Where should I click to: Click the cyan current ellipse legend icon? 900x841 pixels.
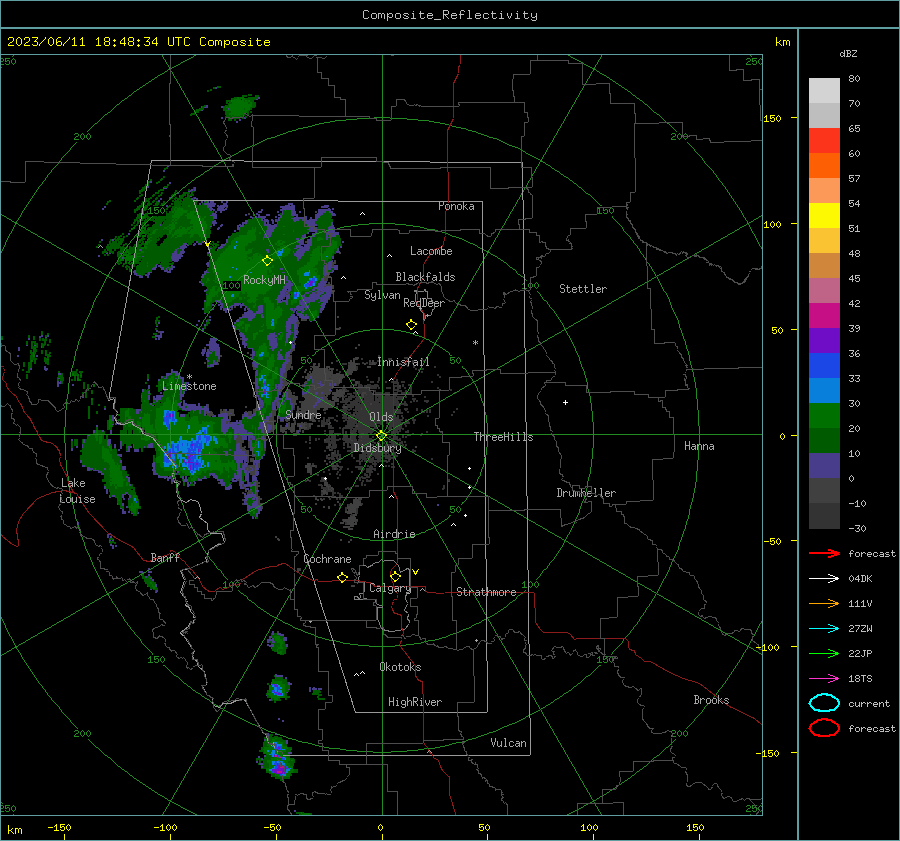824,703
